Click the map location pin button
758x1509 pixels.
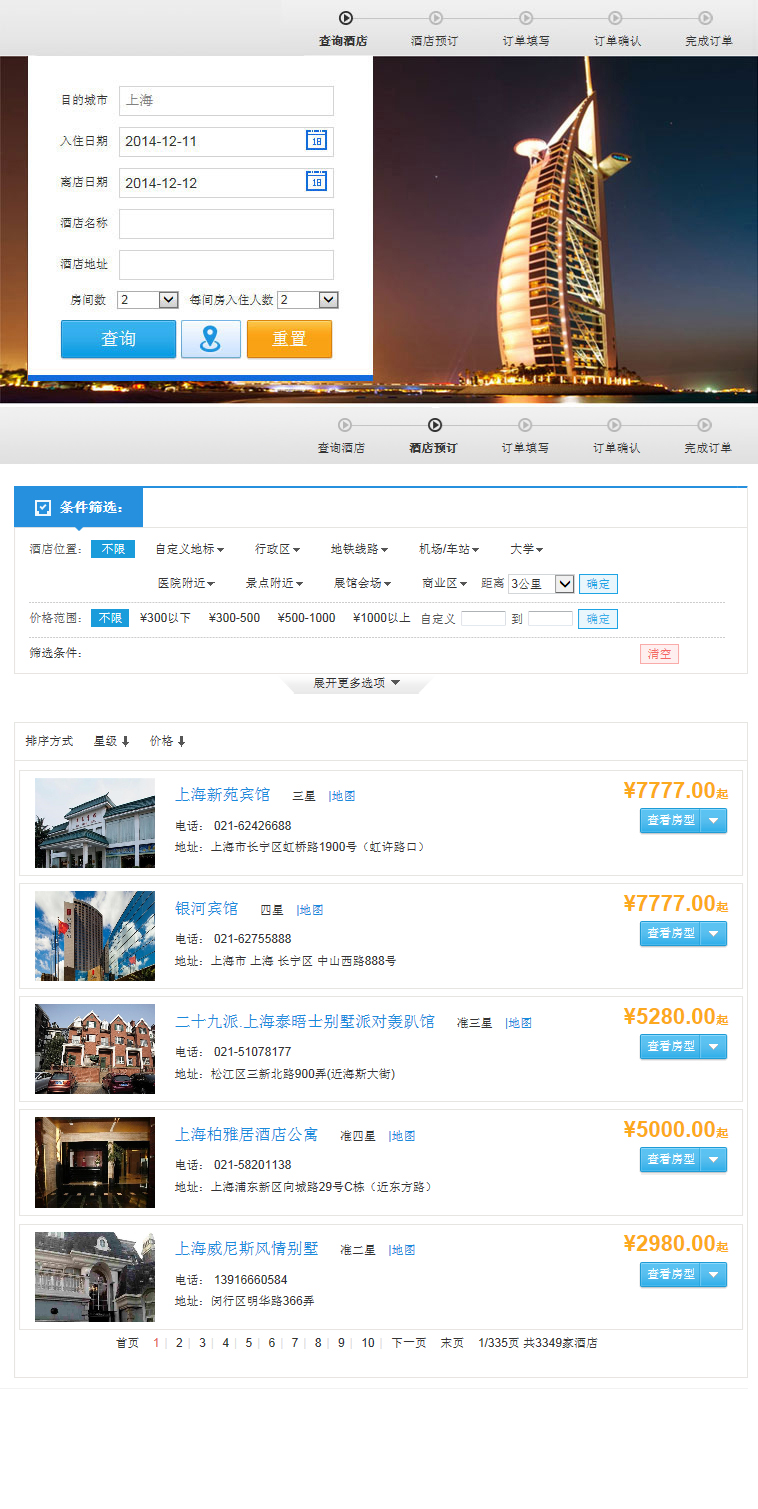pos(210,339)
